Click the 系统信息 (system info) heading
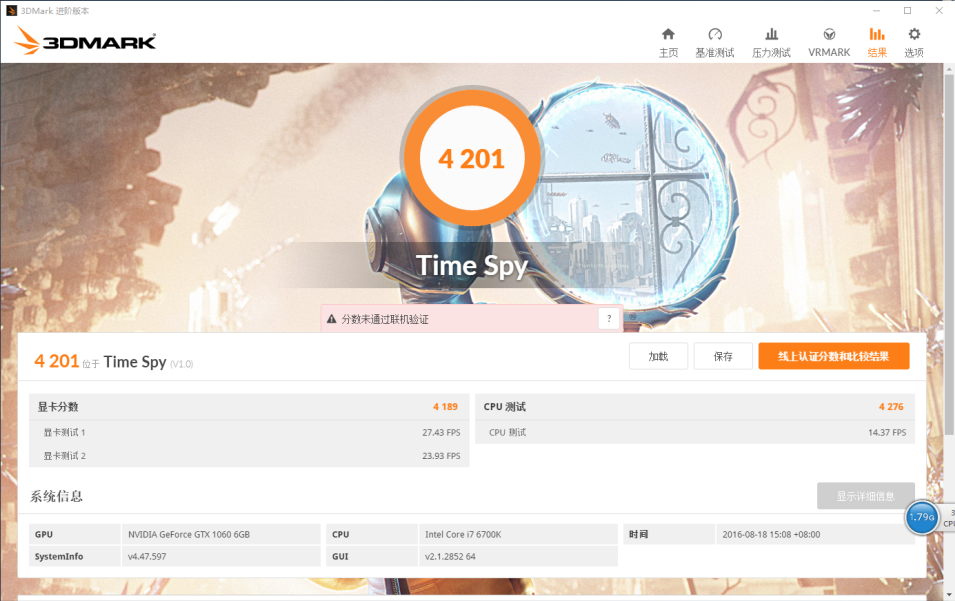Viewport: 955px width, 601px height. point(56,496)
